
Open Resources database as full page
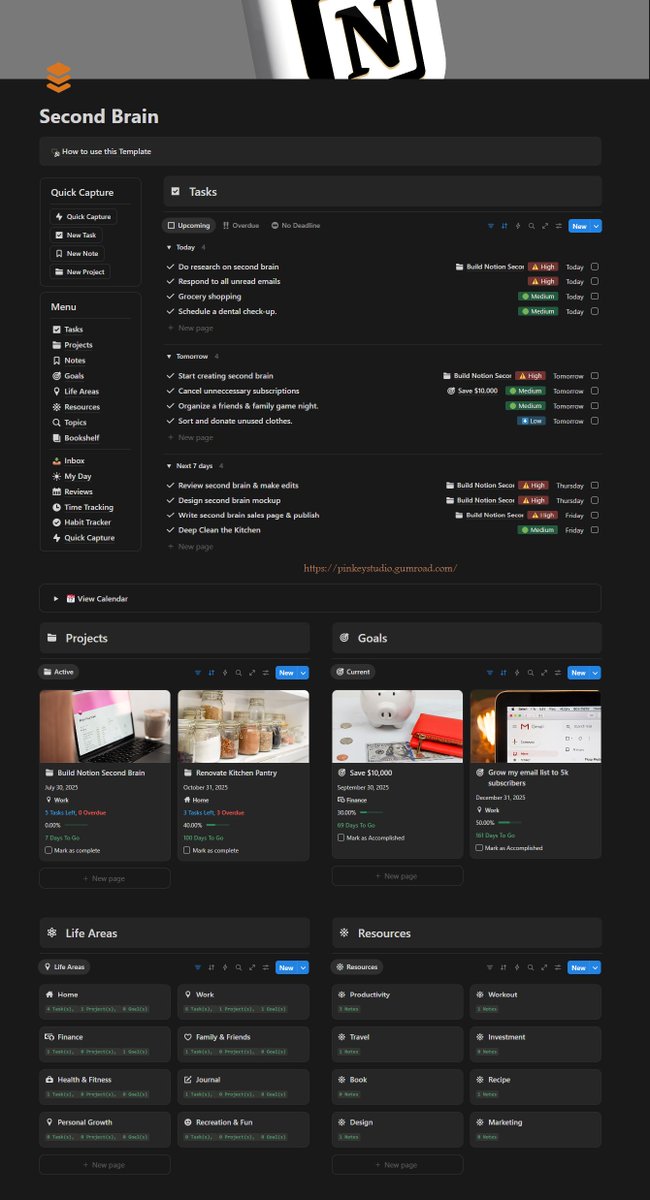[545, 968]
